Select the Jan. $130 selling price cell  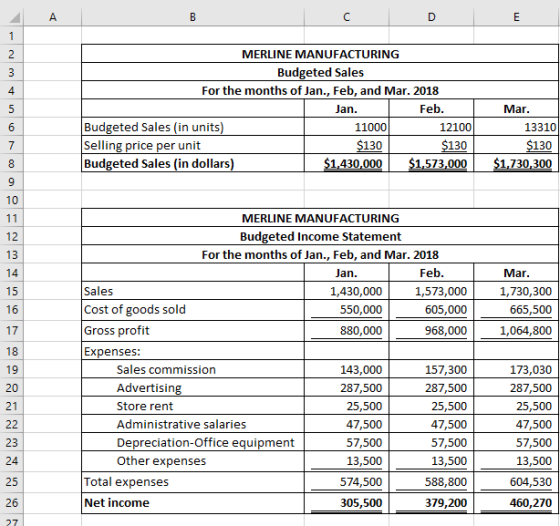[x=346, y=145]
